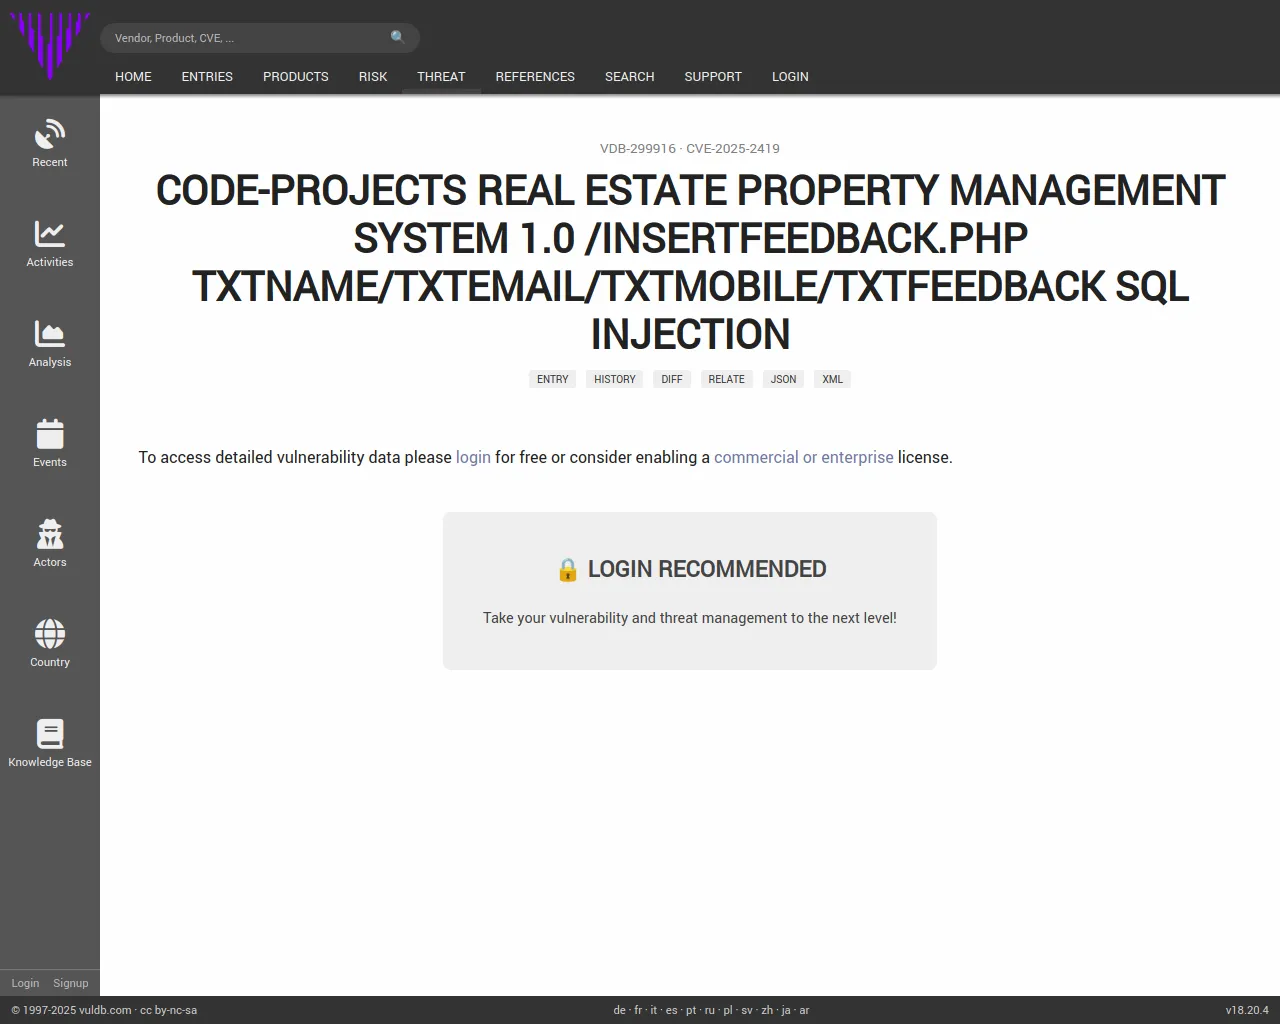The height and width of the screenshot is (1024, 1280).
Task: Select the ENTRY tab button
Action: point(552,379)
